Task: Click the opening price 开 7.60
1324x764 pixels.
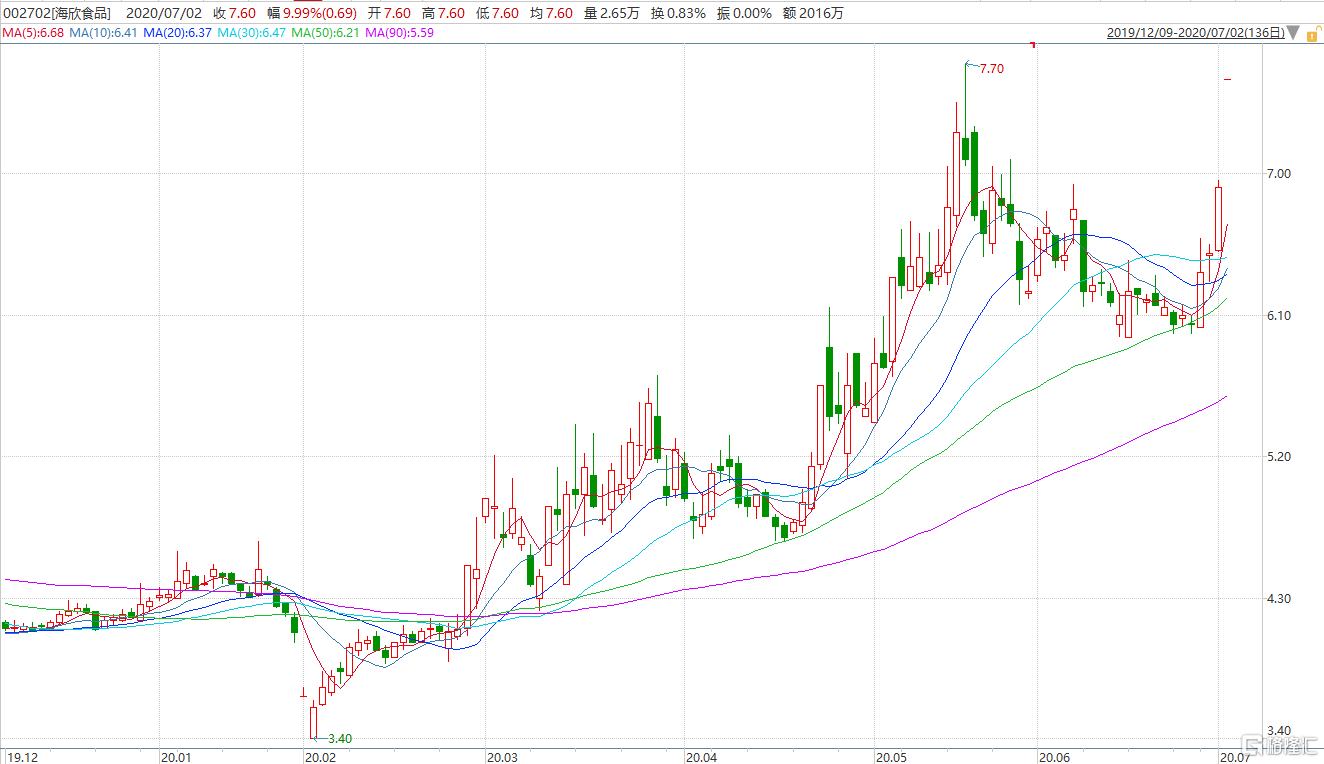Action: coord(391,13)
